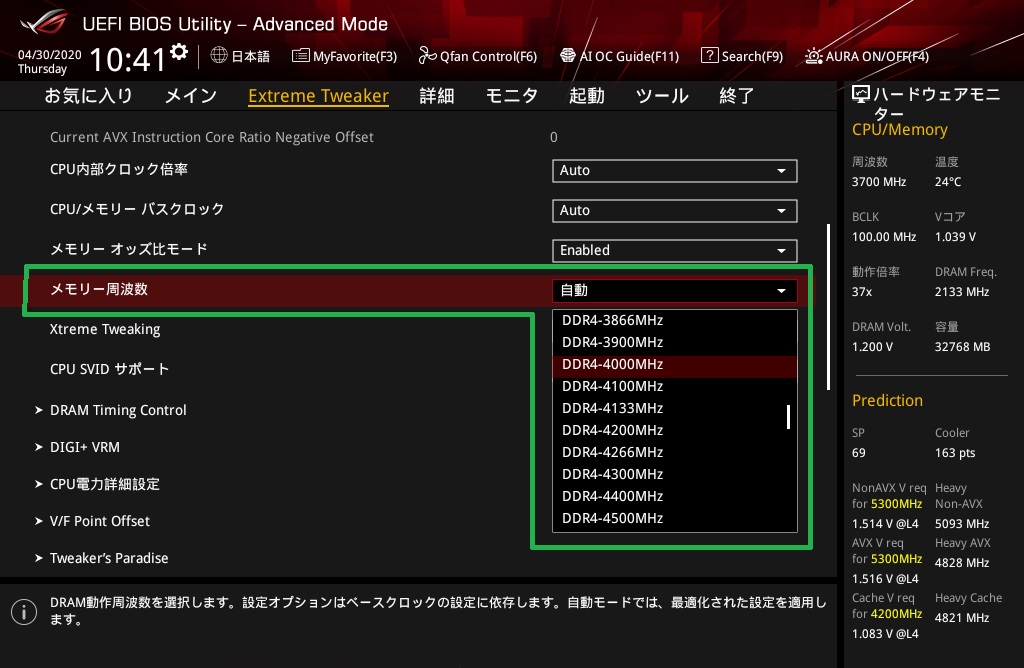The image size is (1024, 668).
Task: Select Extreme Tweaker tab
Action: pos(319,96)
